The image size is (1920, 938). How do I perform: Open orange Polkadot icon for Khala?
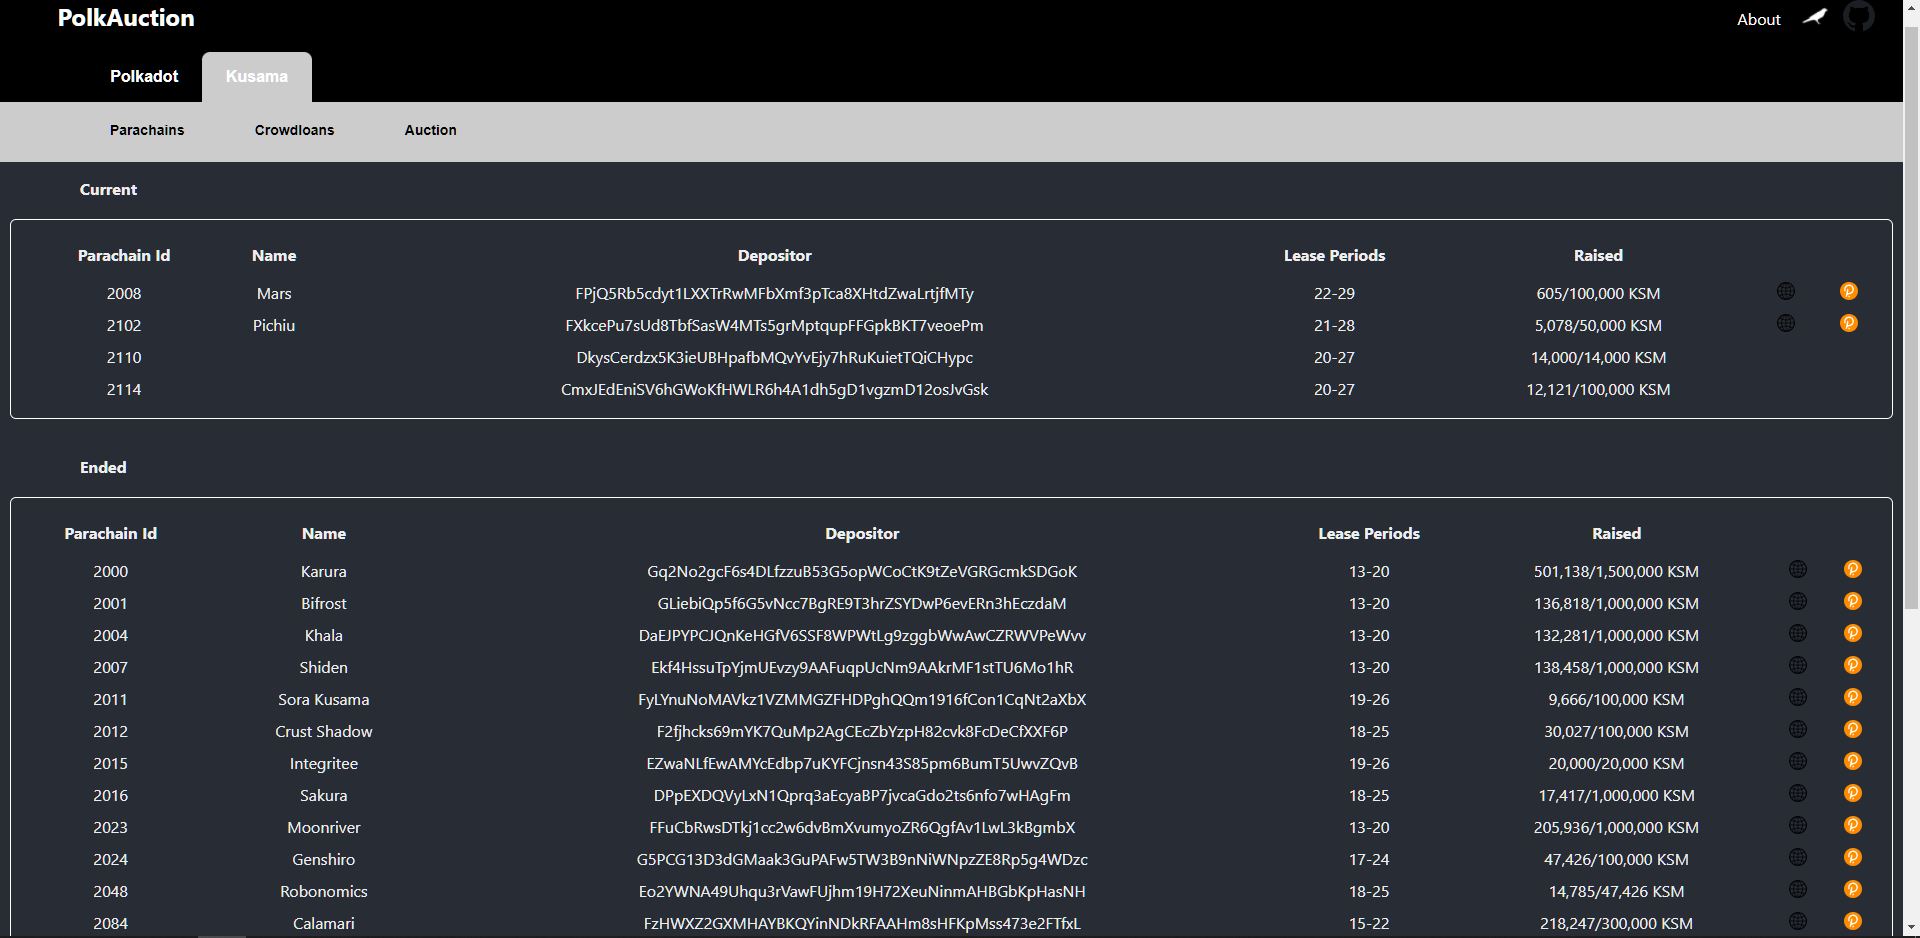(x=1853, y=633)
